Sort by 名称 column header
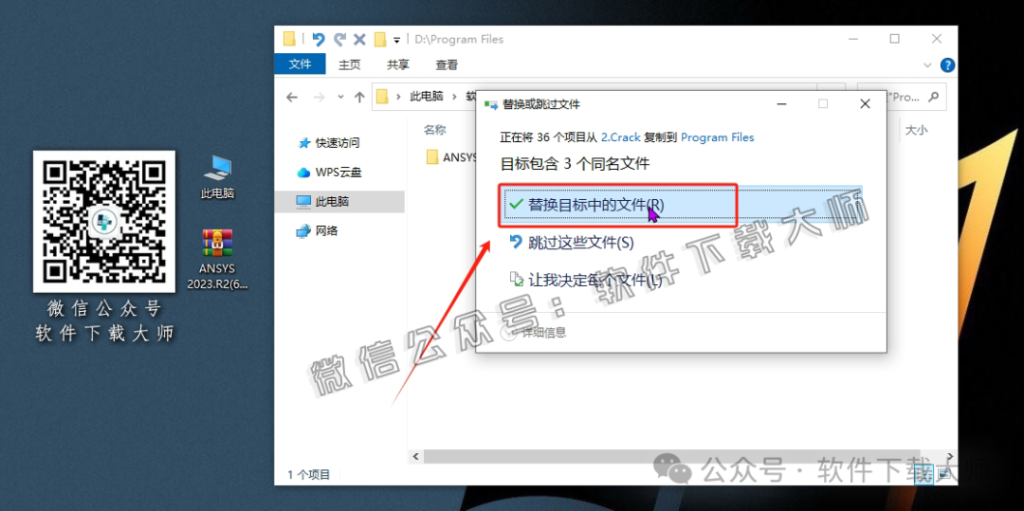 [x=435, y=129]
